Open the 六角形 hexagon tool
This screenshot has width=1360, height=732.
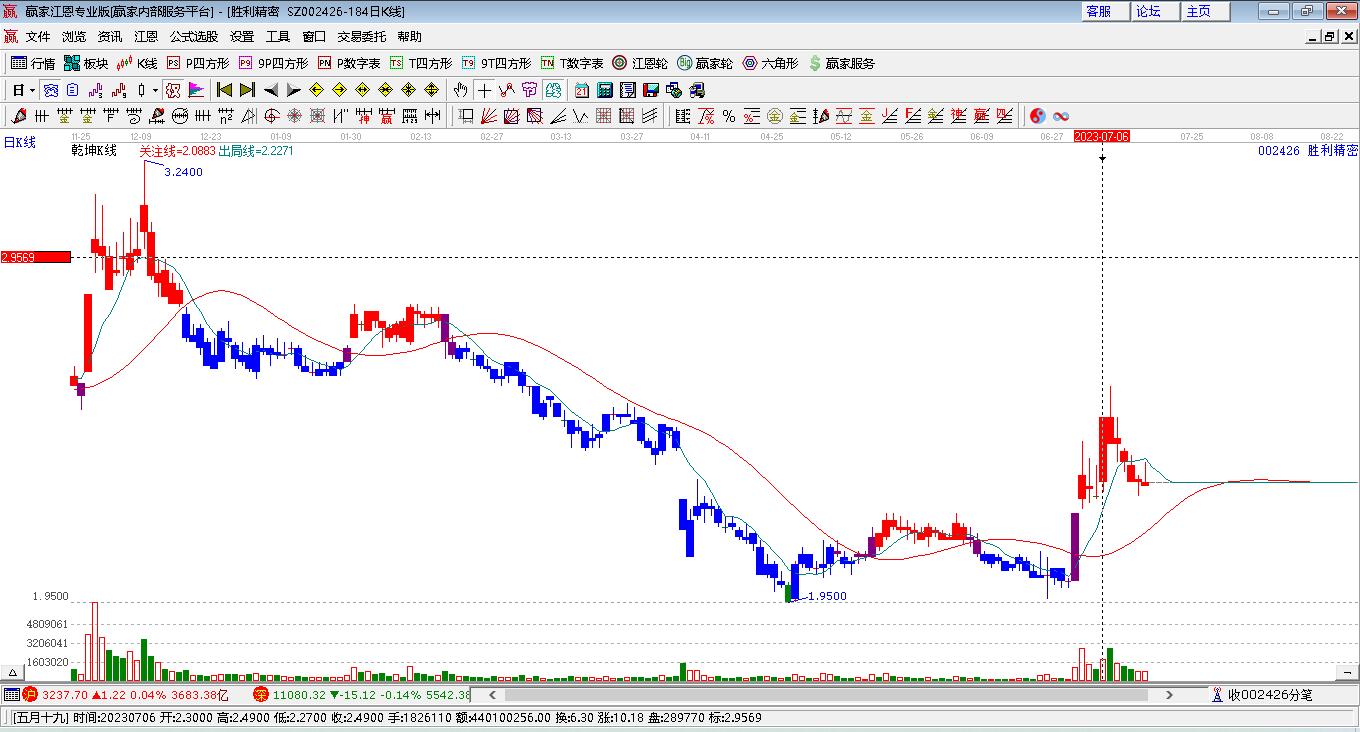(770, 63)
